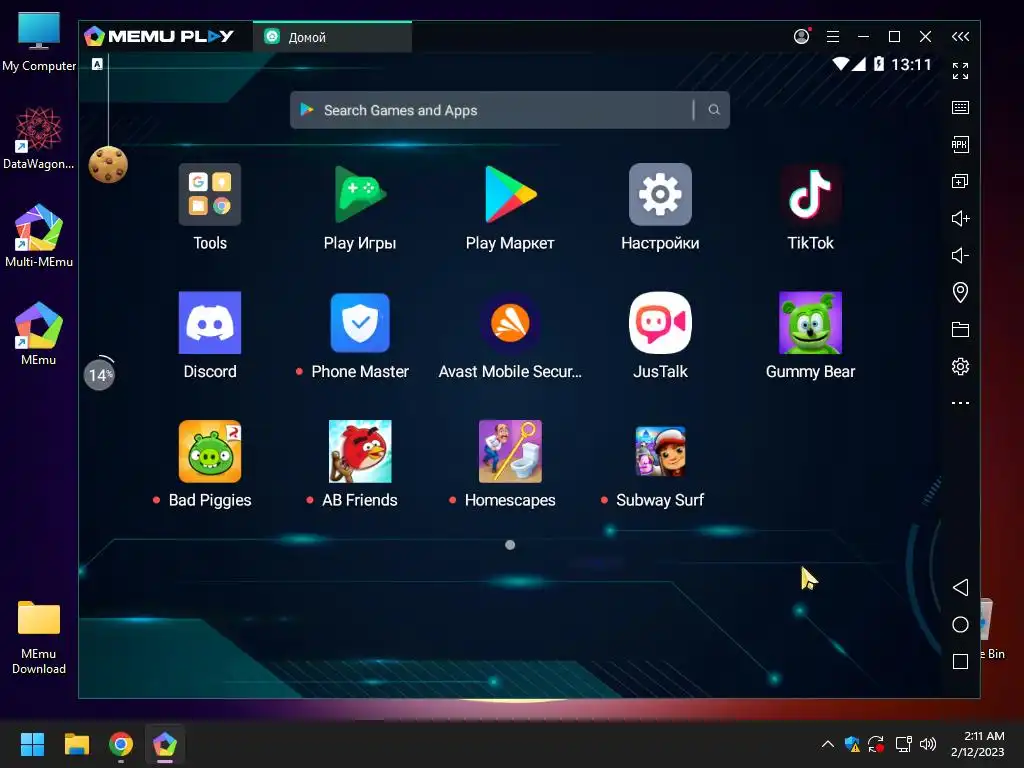Open MEmu settings gear in sidebar
Image resolution: width=1024 pixels, height=768 pixels.
pyautogui.click(x=960, y=366)
